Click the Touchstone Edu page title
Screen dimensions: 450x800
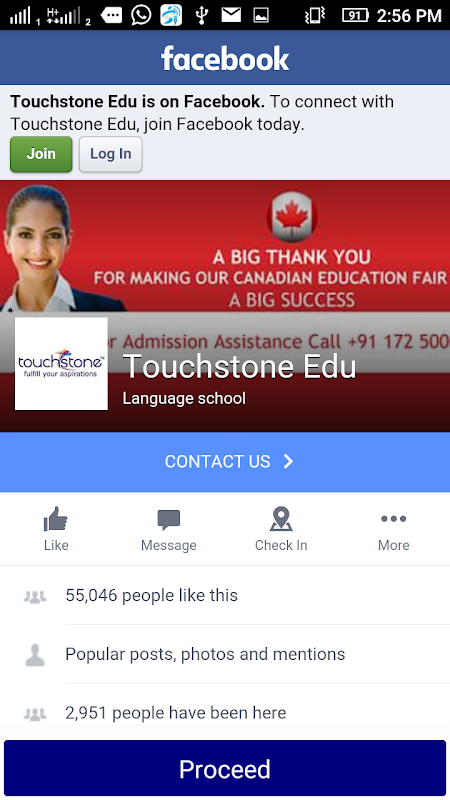[239, 366]
